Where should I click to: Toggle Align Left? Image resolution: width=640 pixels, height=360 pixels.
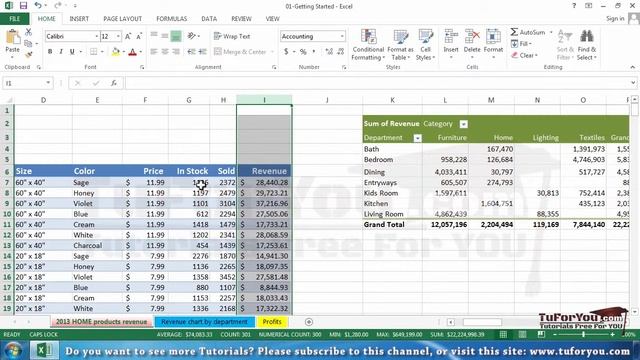pyautogui.click(x=154, y=52)
